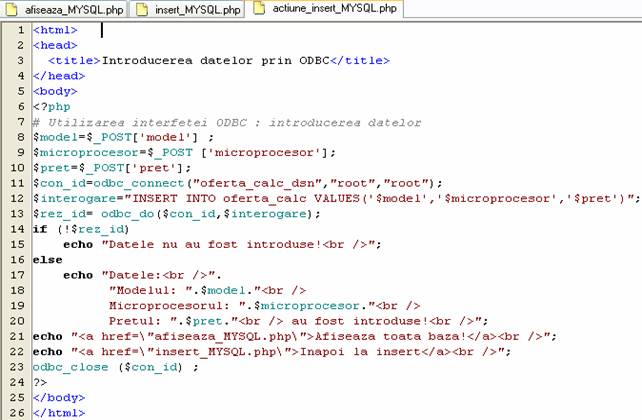
Task: Click the 'else' keyword on line 16
Action: pyautogui.click(x=47, y=259)
